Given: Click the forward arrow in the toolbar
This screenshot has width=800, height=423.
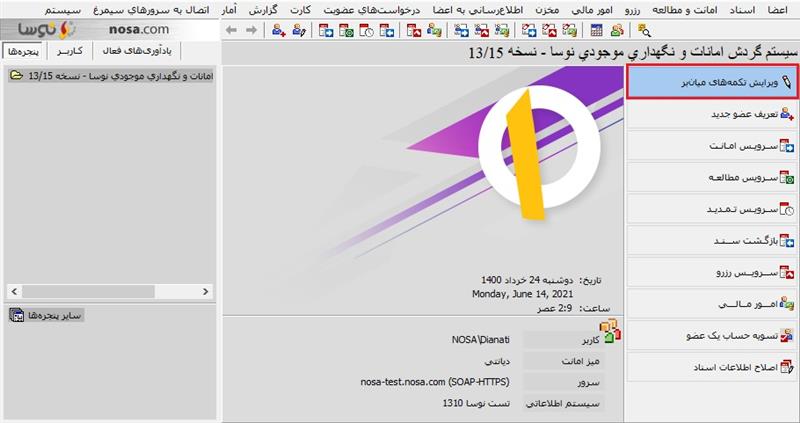Looking at the screenshot, I should click(x=250, y=30).
